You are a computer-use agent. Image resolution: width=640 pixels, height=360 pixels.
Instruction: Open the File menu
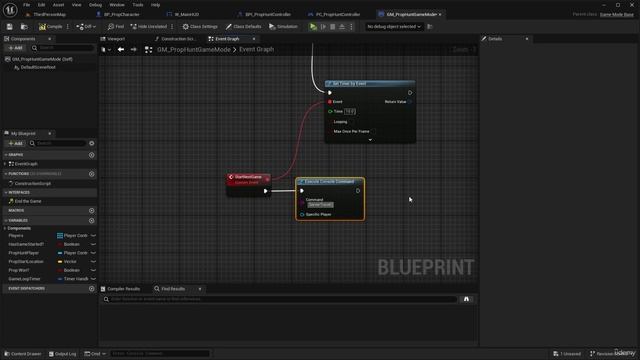(27, 5)
